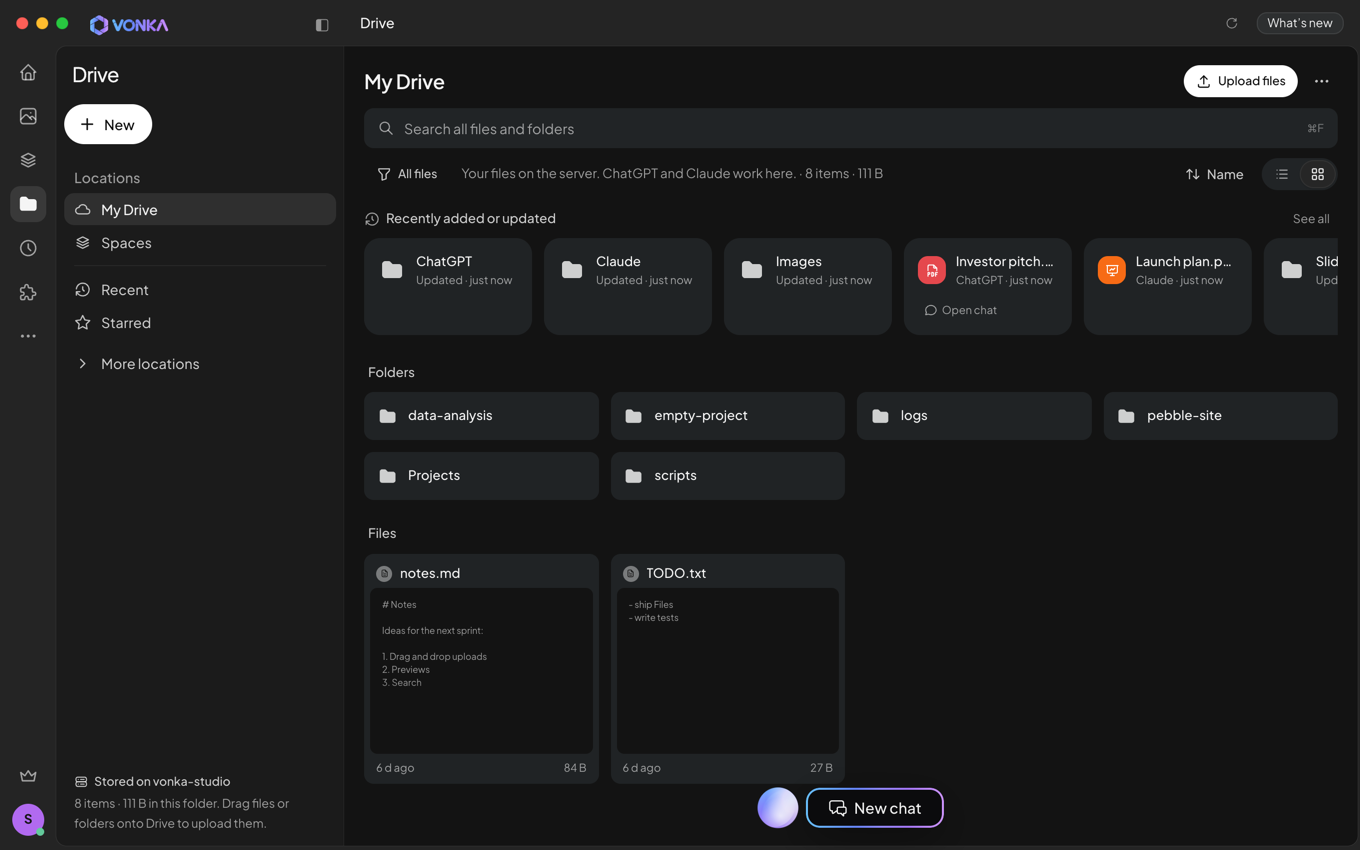1360x850 pixels.
Task: Click the New button
Action: (108, 124)
